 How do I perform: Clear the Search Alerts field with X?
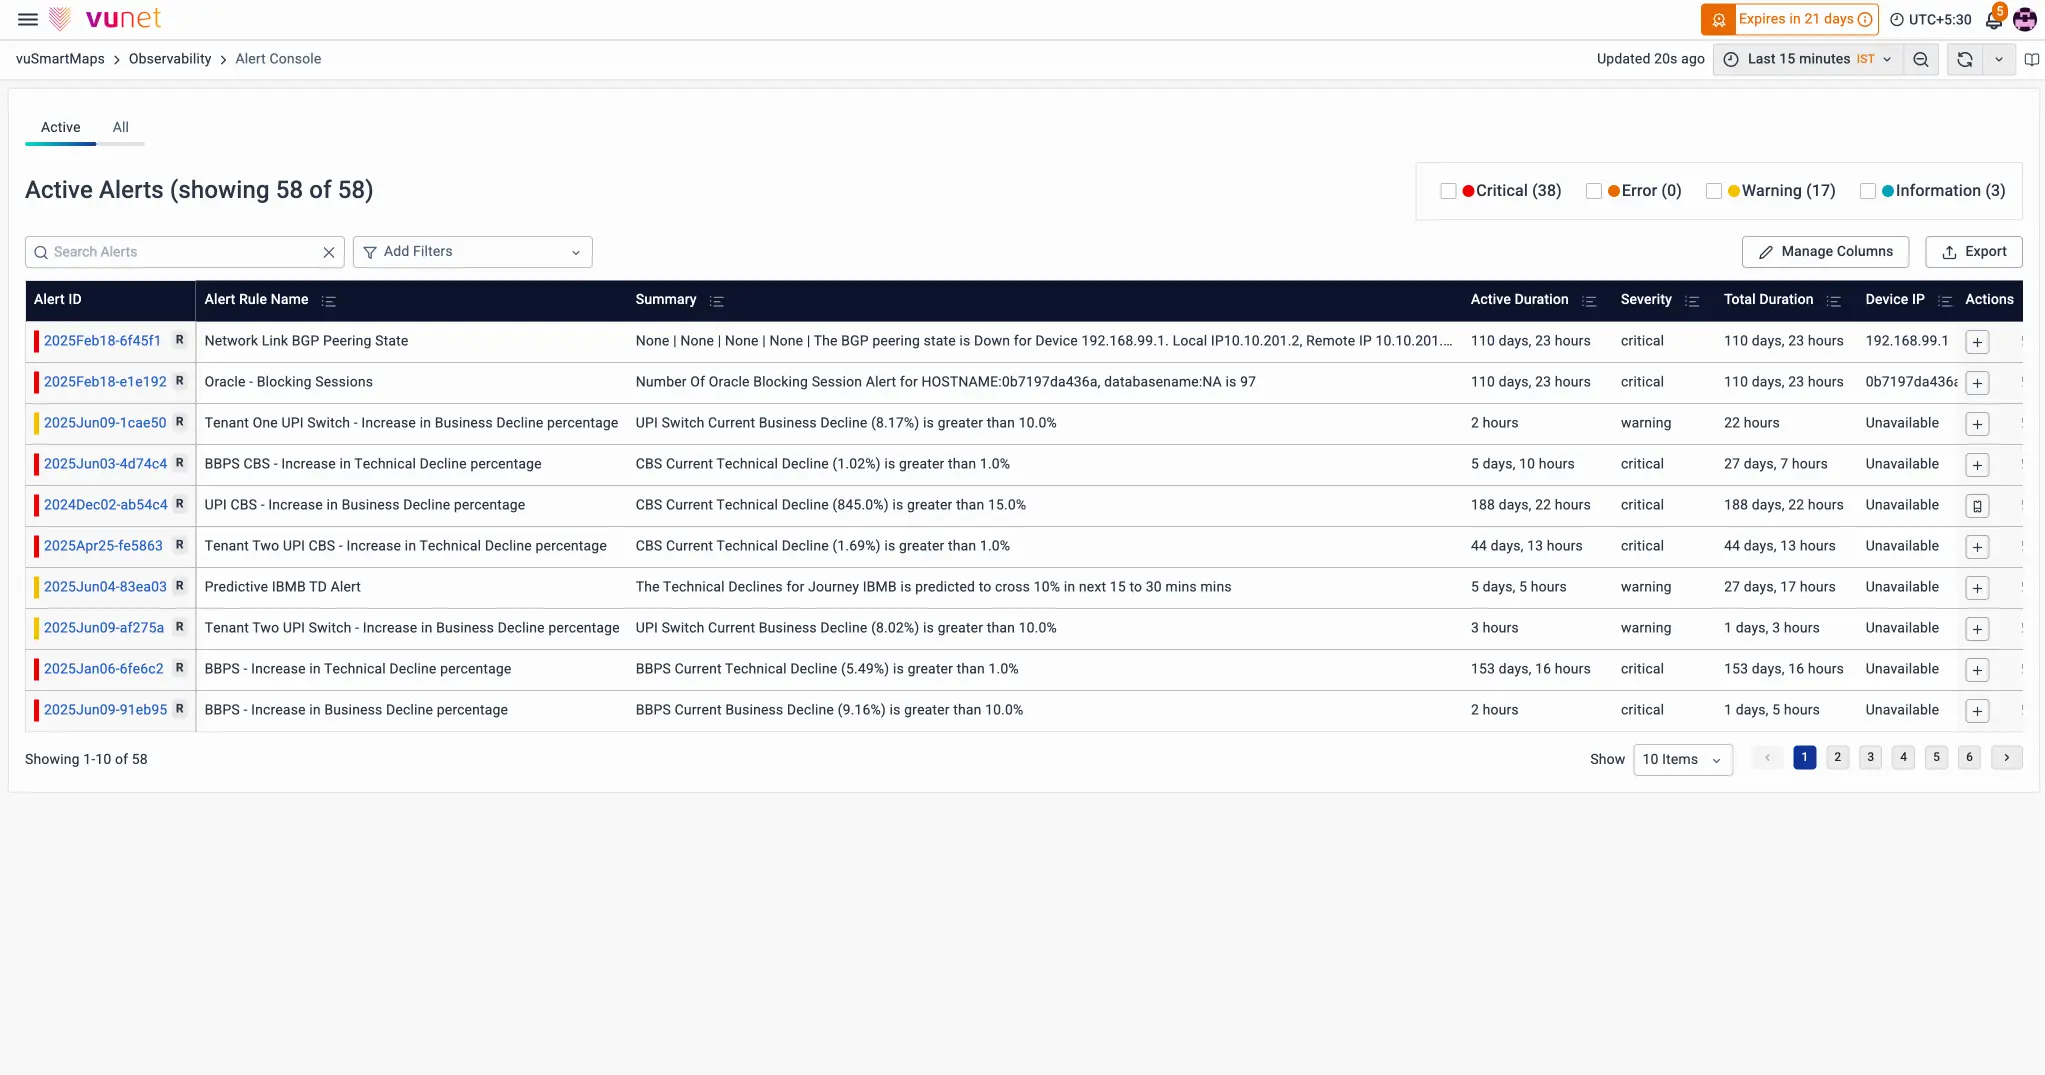tap(328, 252)
